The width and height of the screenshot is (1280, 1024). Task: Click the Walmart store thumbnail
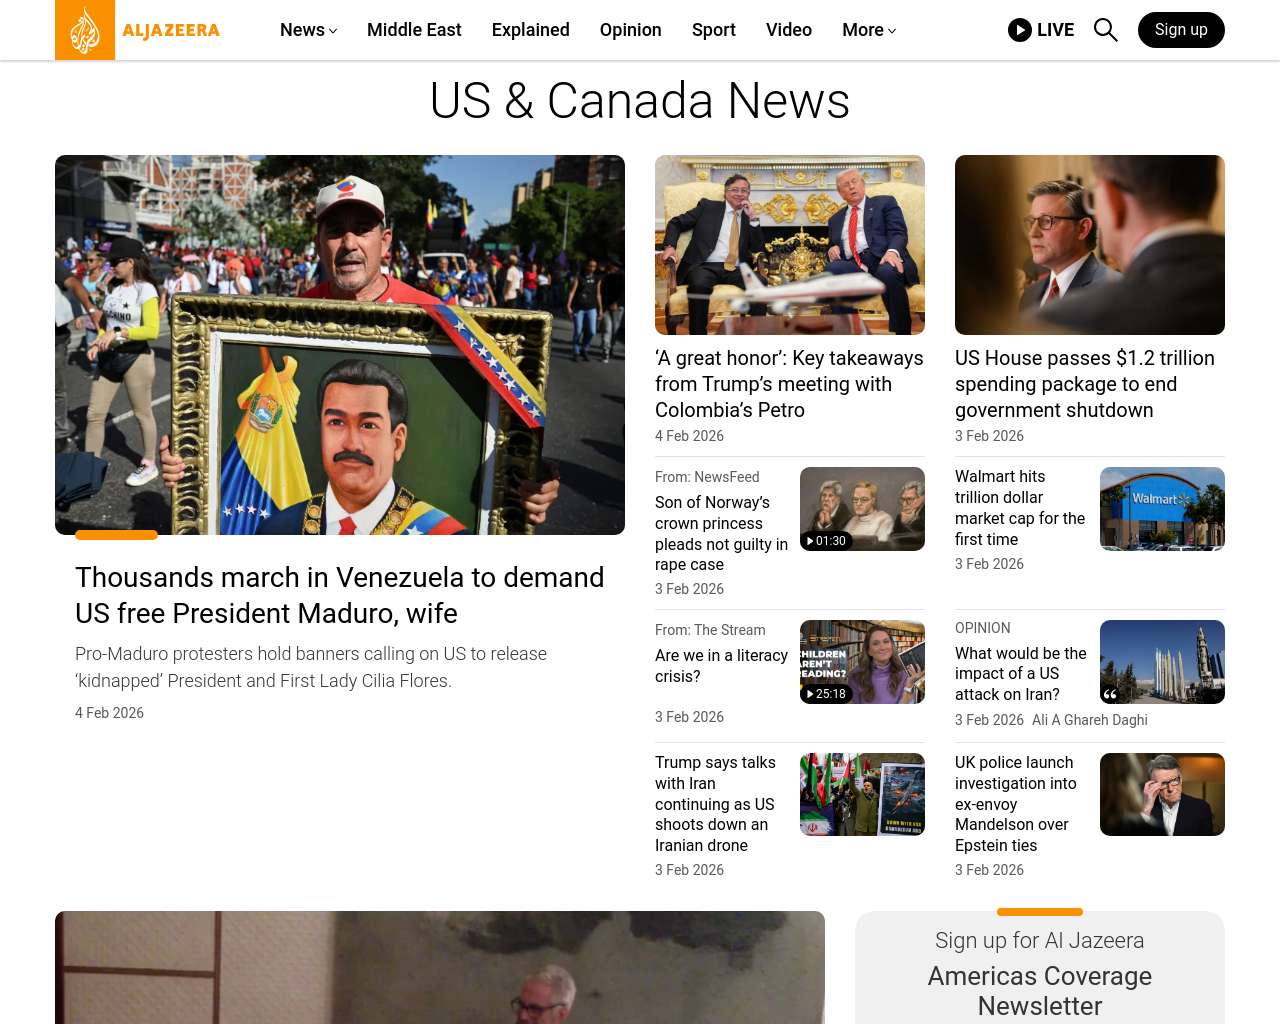coord(1162,509)
